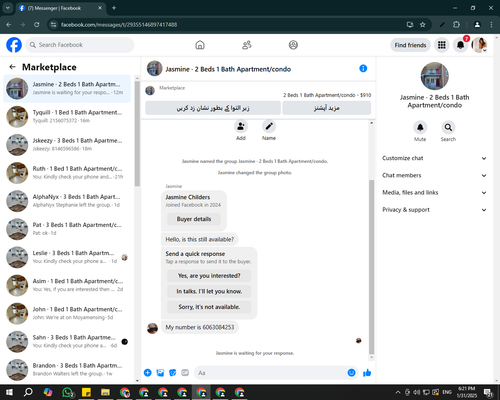Image resolution: width=500 pixels, height=400 pixels.
Task: Send quick response 'Sorry, it's not available.'
Action: pos(209,307)
